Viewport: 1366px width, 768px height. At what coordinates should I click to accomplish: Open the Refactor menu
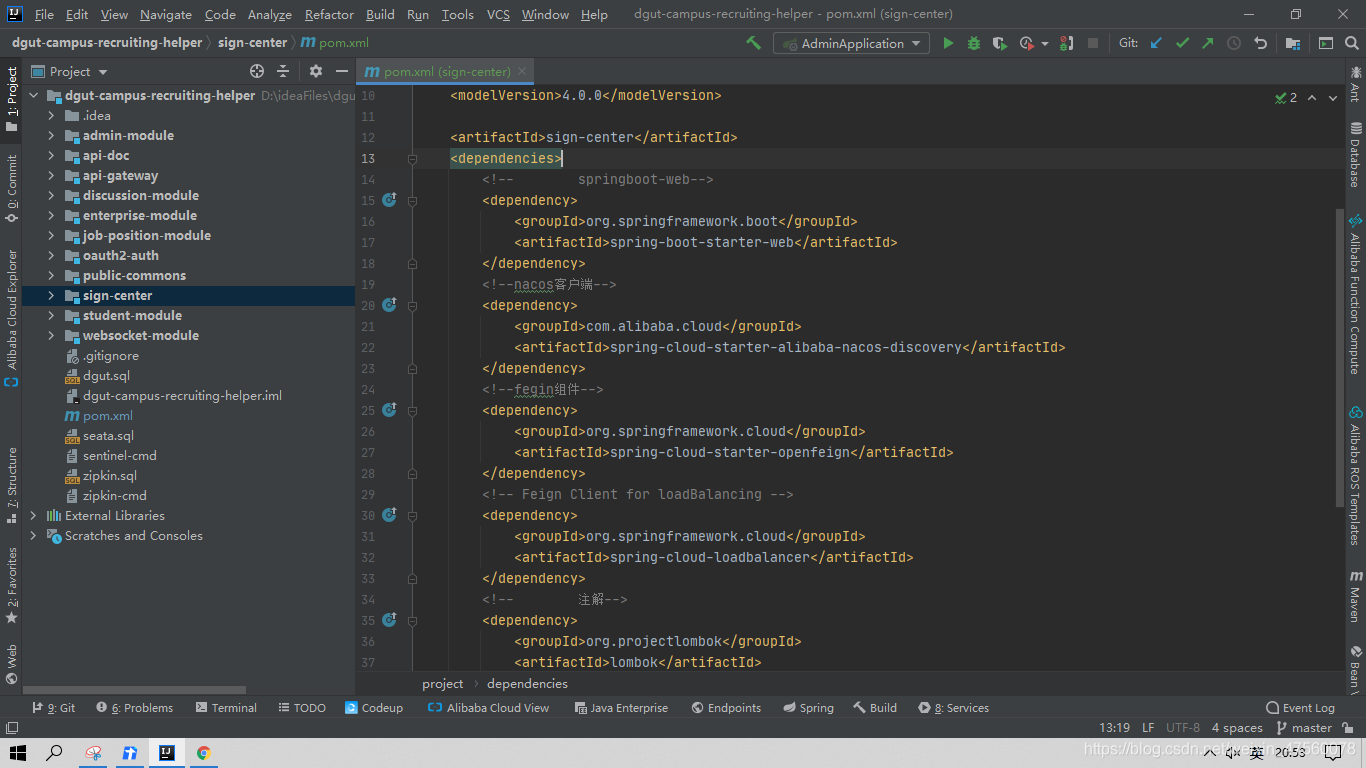click(329, 14)
